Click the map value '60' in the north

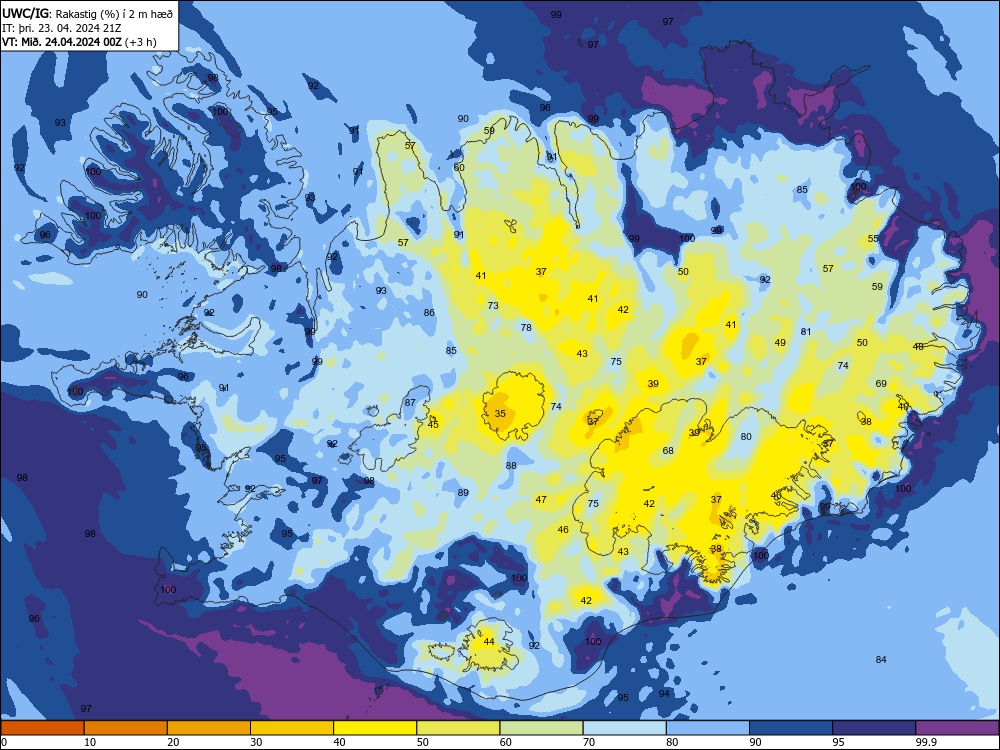click(x=459, y=168)
